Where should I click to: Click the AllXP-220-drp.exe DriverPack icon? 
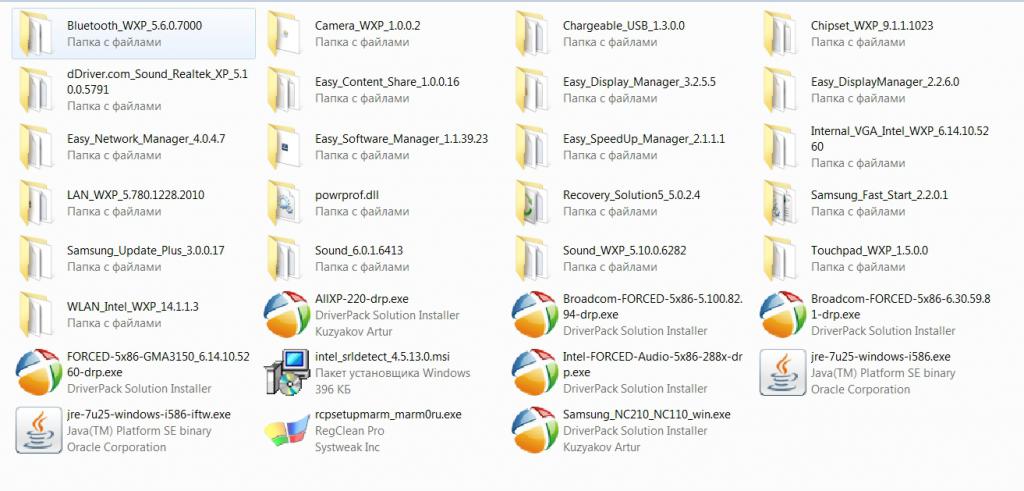tap(287, 315)
